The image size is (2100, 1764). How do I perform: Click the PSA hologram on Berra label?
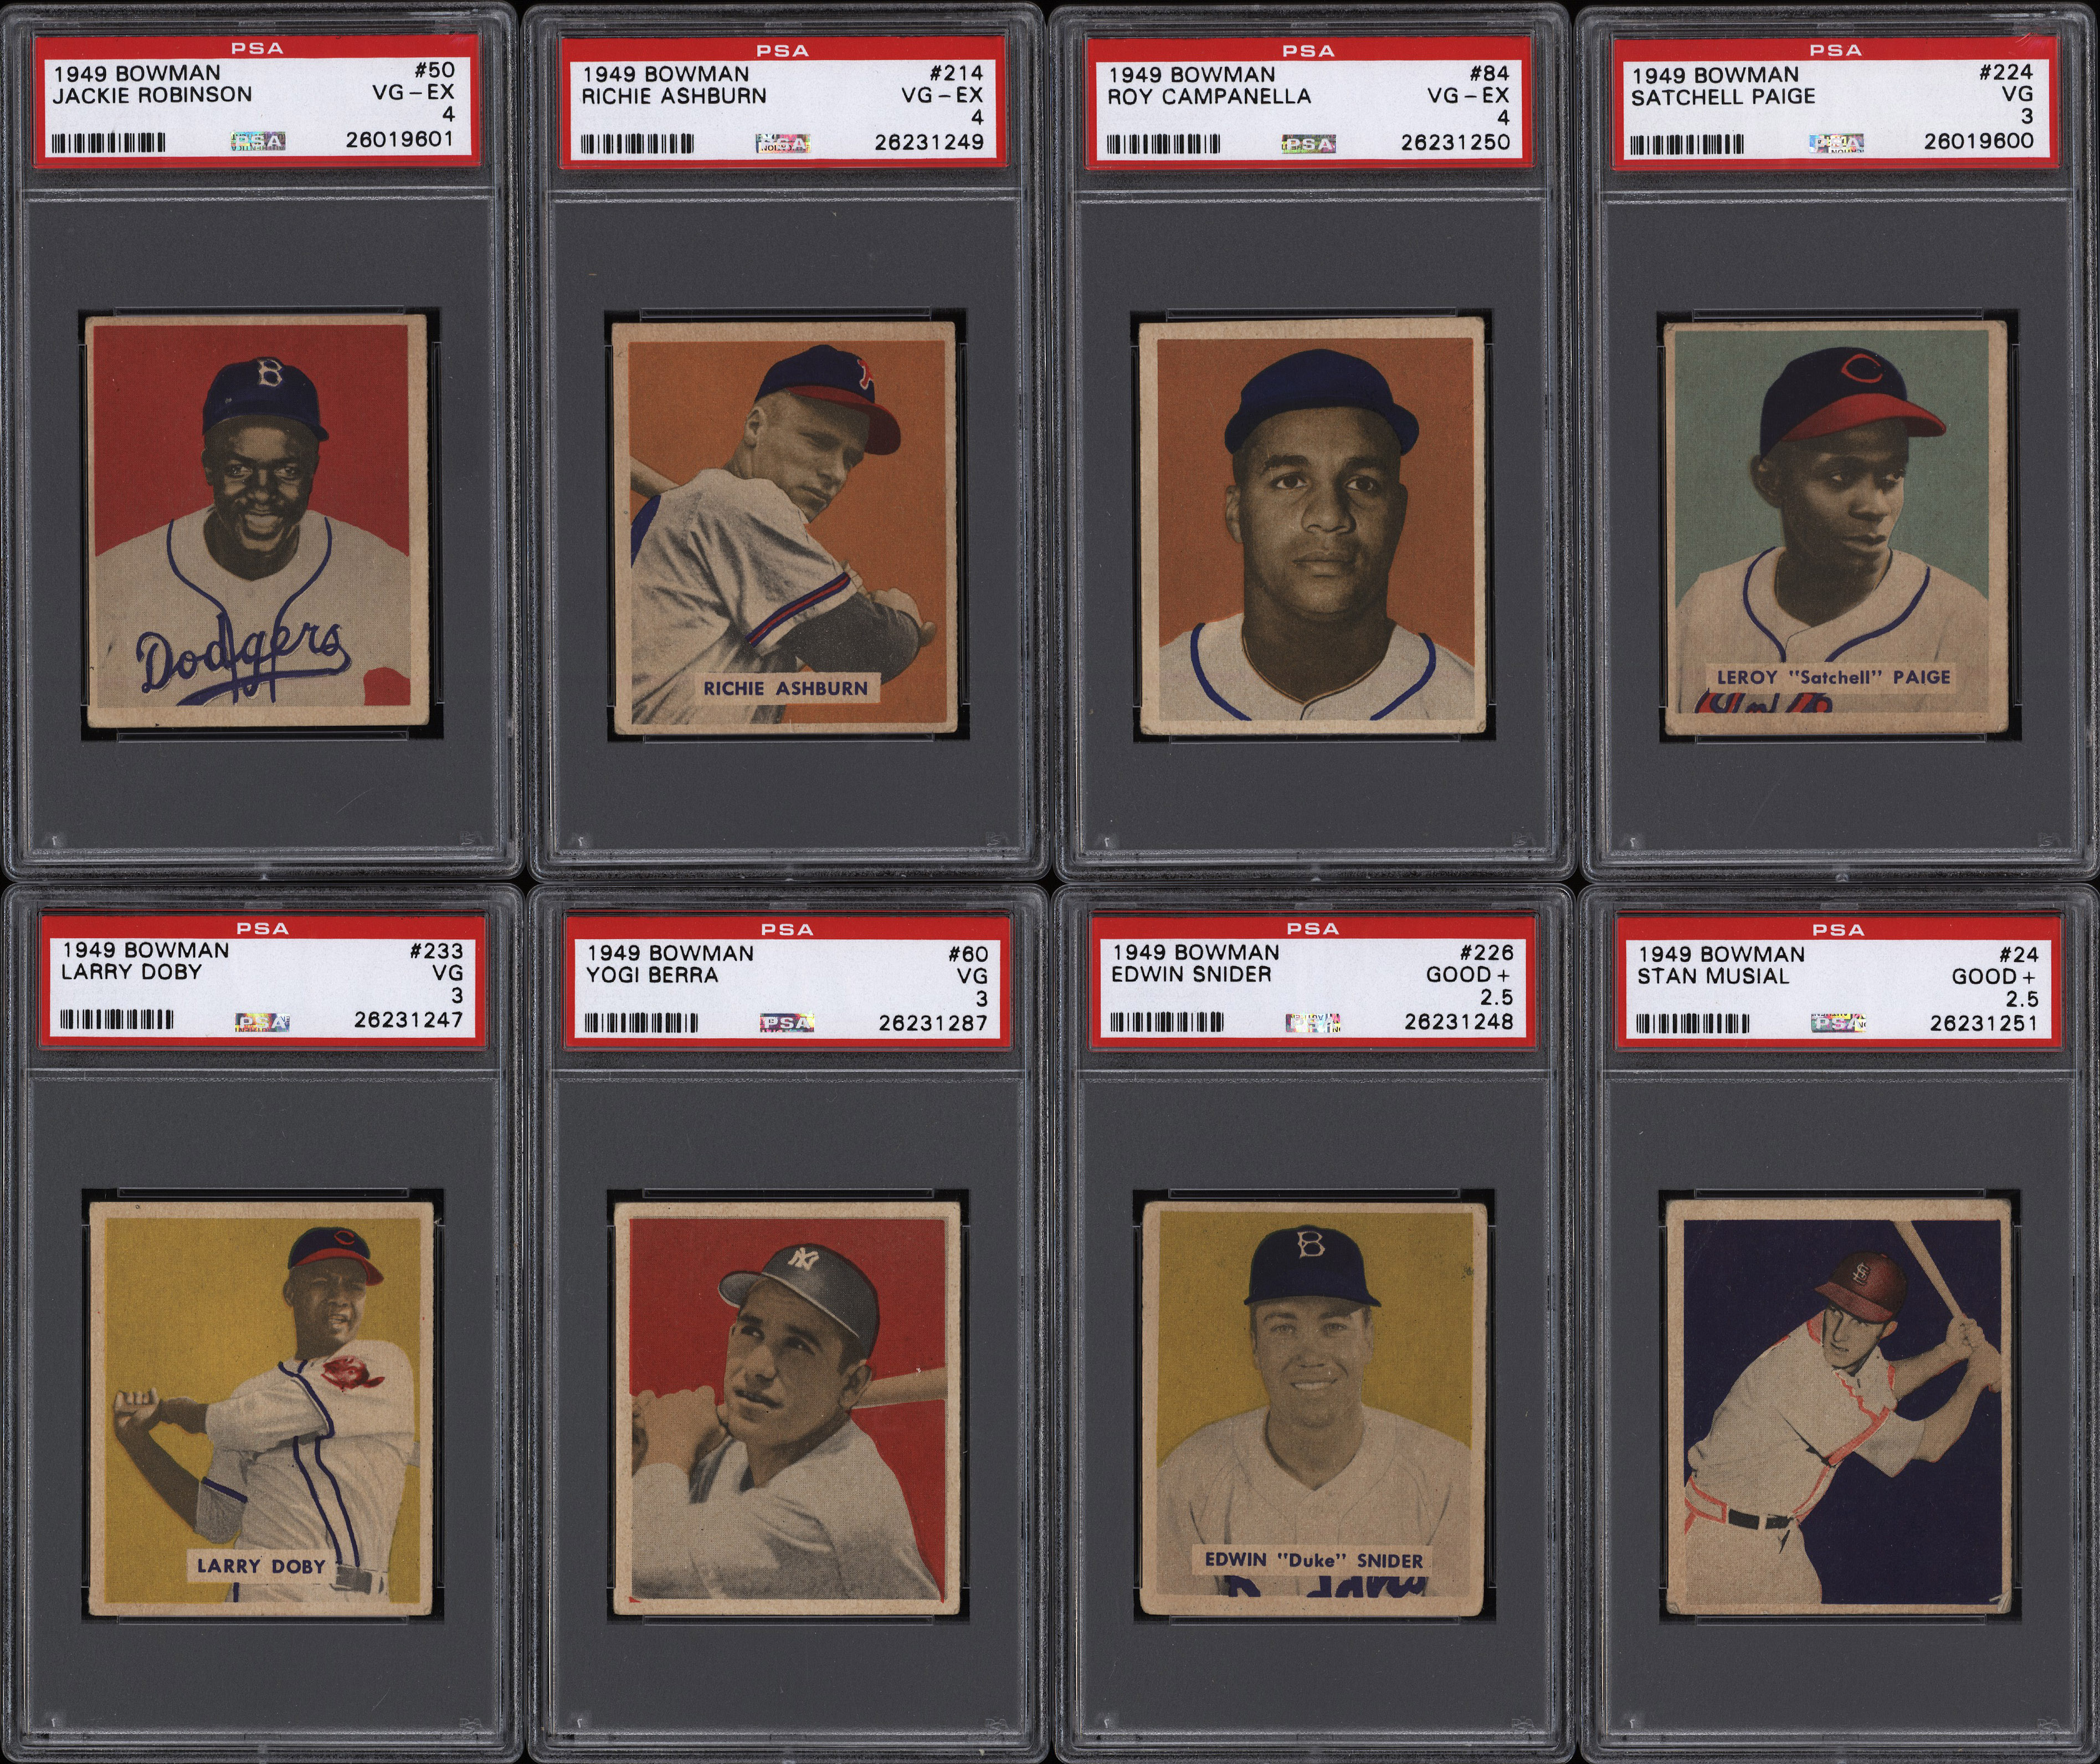tap(787, 1022)
